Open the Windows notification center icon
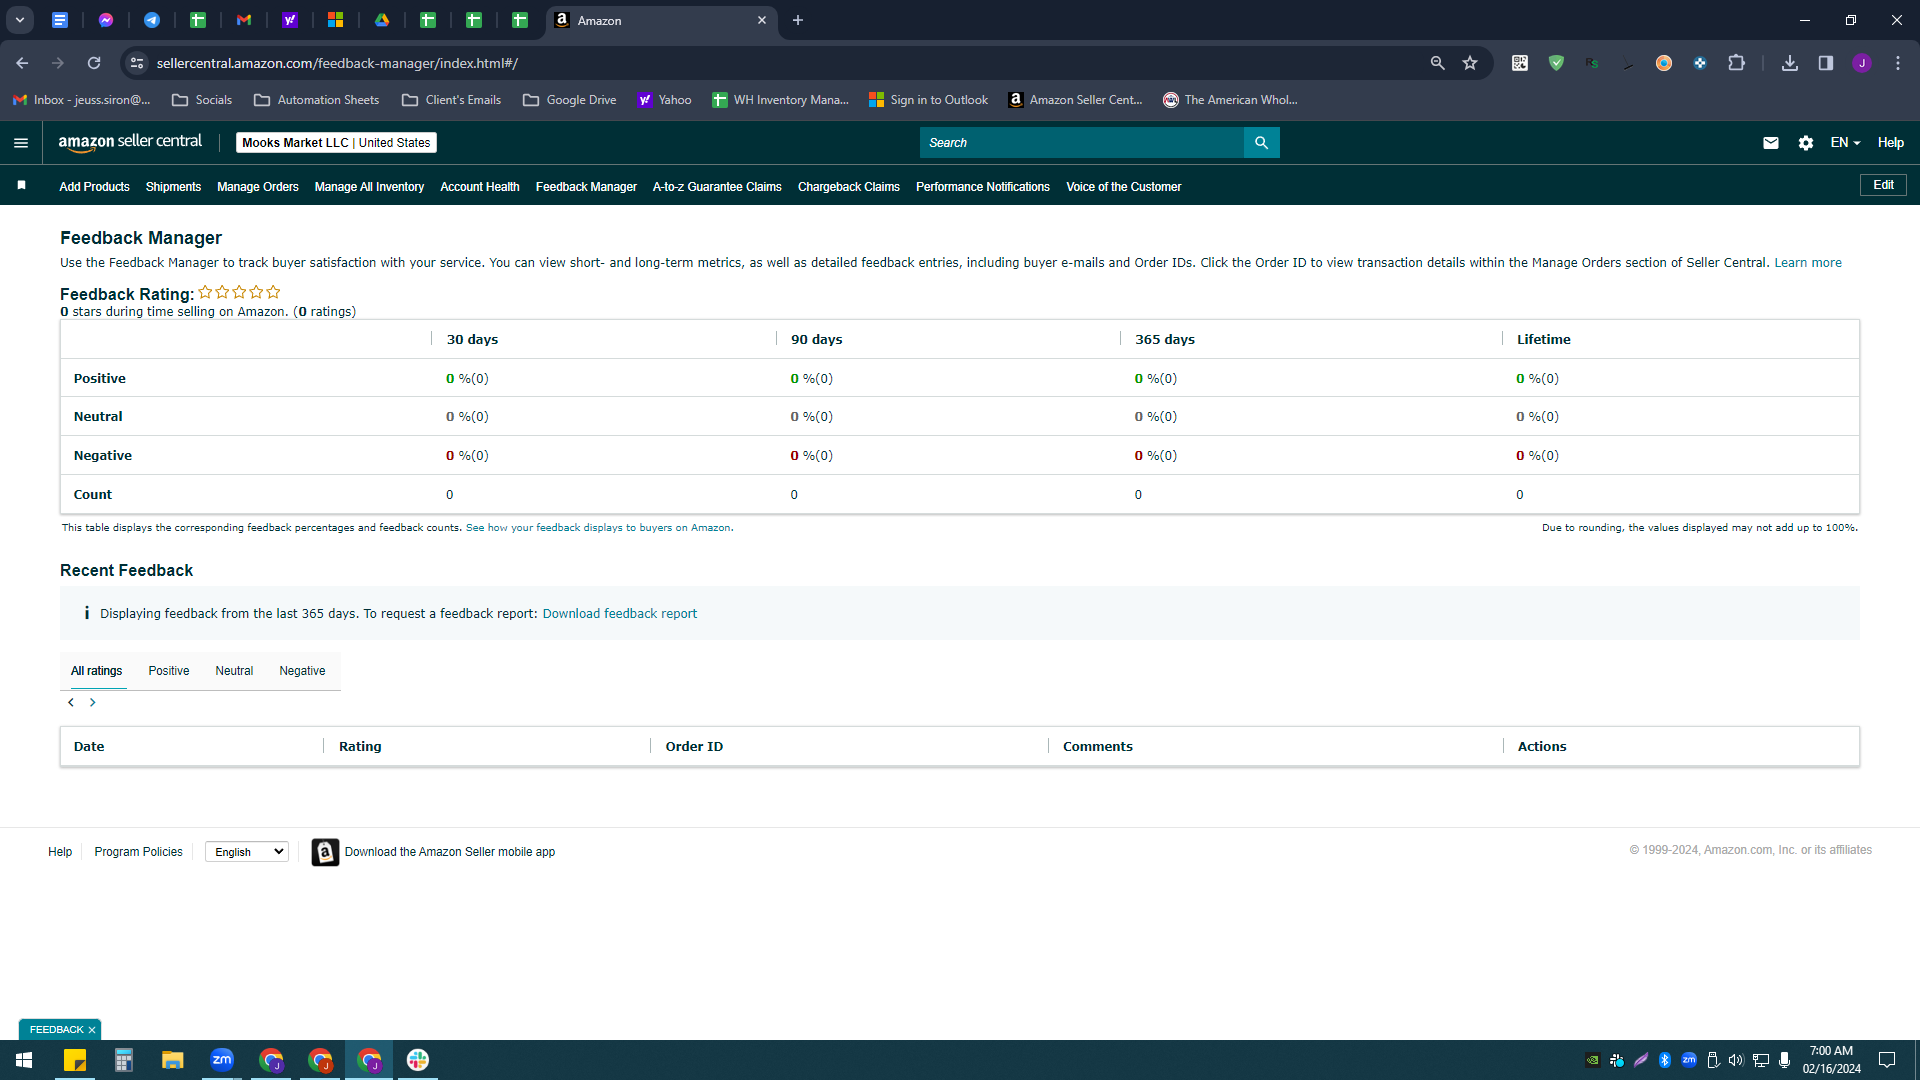Viewport: 1920px width, 1080px height. point(1887,1060)
